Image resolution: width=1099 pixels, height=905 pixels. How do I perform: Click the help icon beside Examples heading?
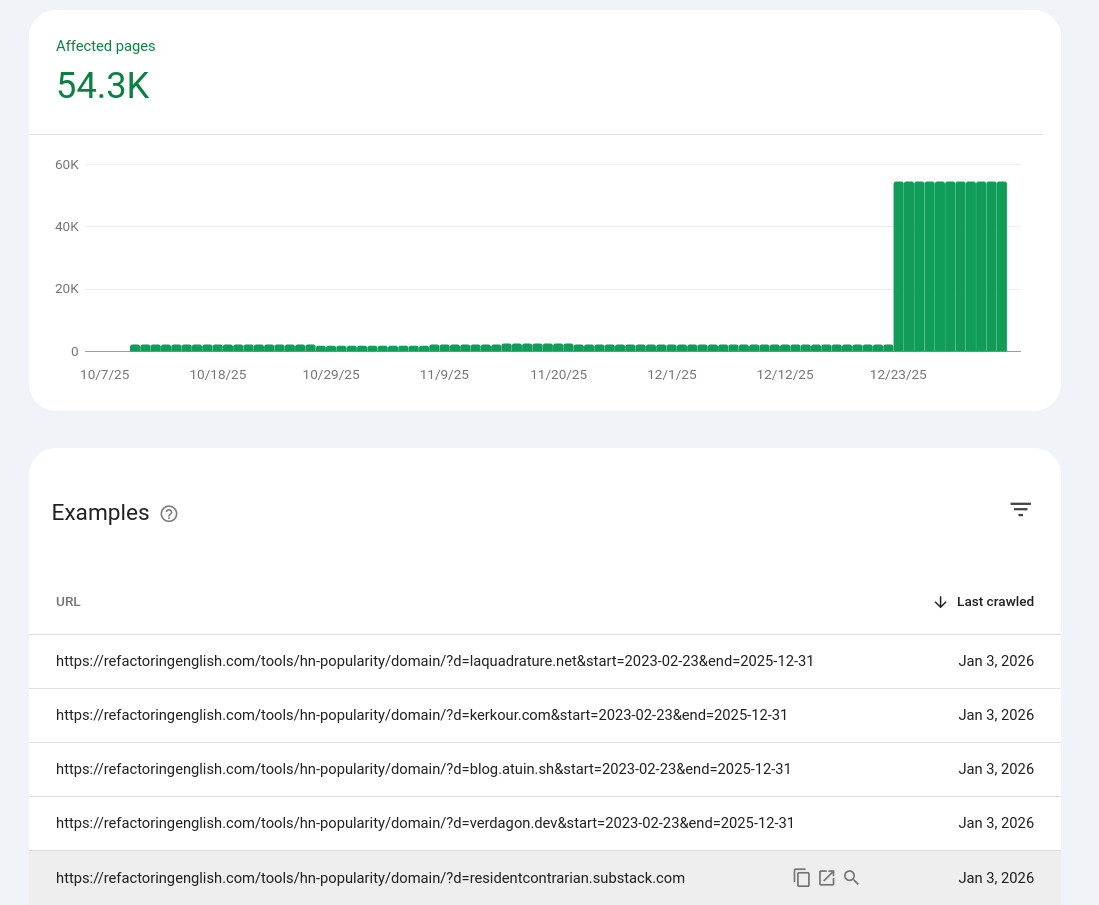tap(169, 514)
